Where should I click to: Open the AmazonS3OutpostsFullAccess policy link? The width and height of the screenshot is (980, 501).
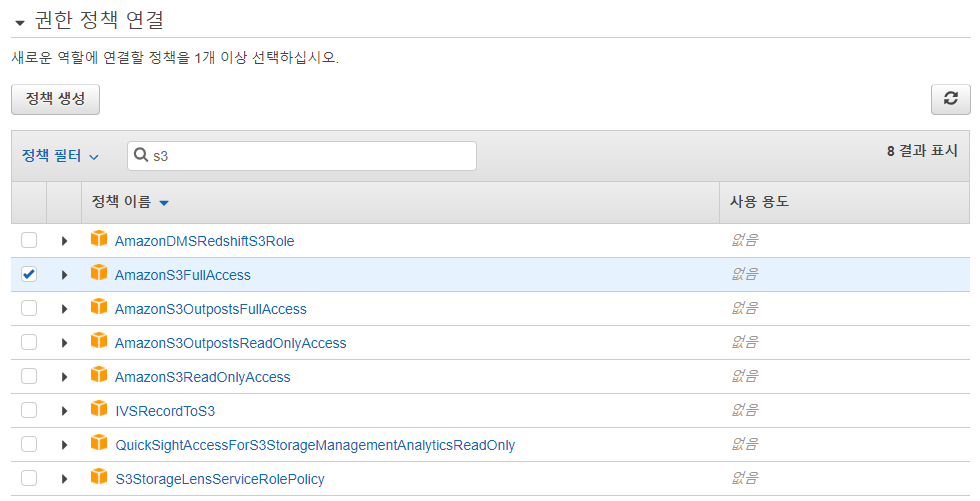211,309
